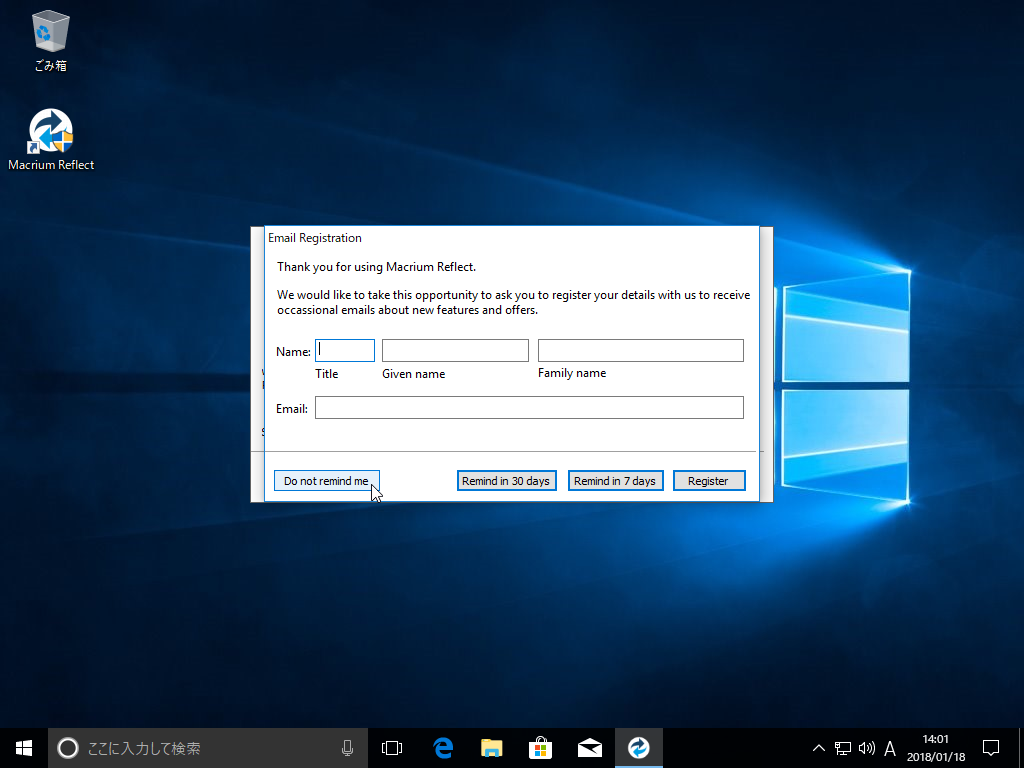Switch to Macrium Reflect taskbar button

[x=639, y=748]
